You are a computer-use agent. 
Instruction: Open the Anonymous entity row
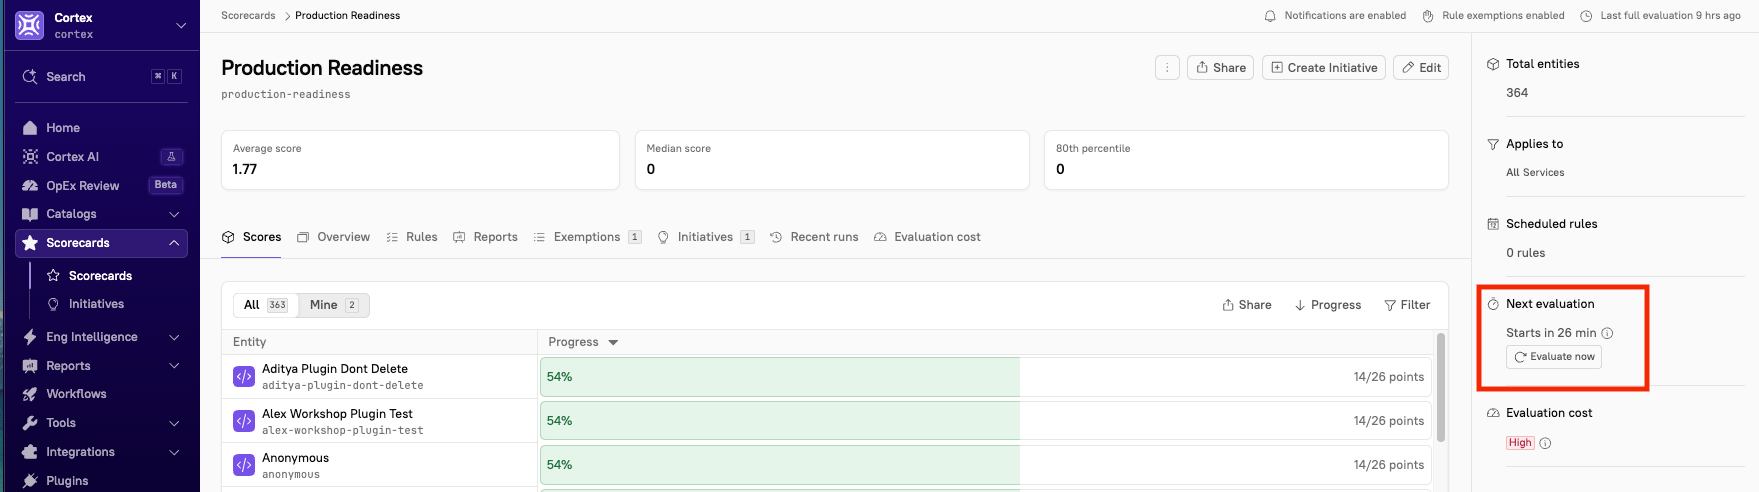(295, 458)
